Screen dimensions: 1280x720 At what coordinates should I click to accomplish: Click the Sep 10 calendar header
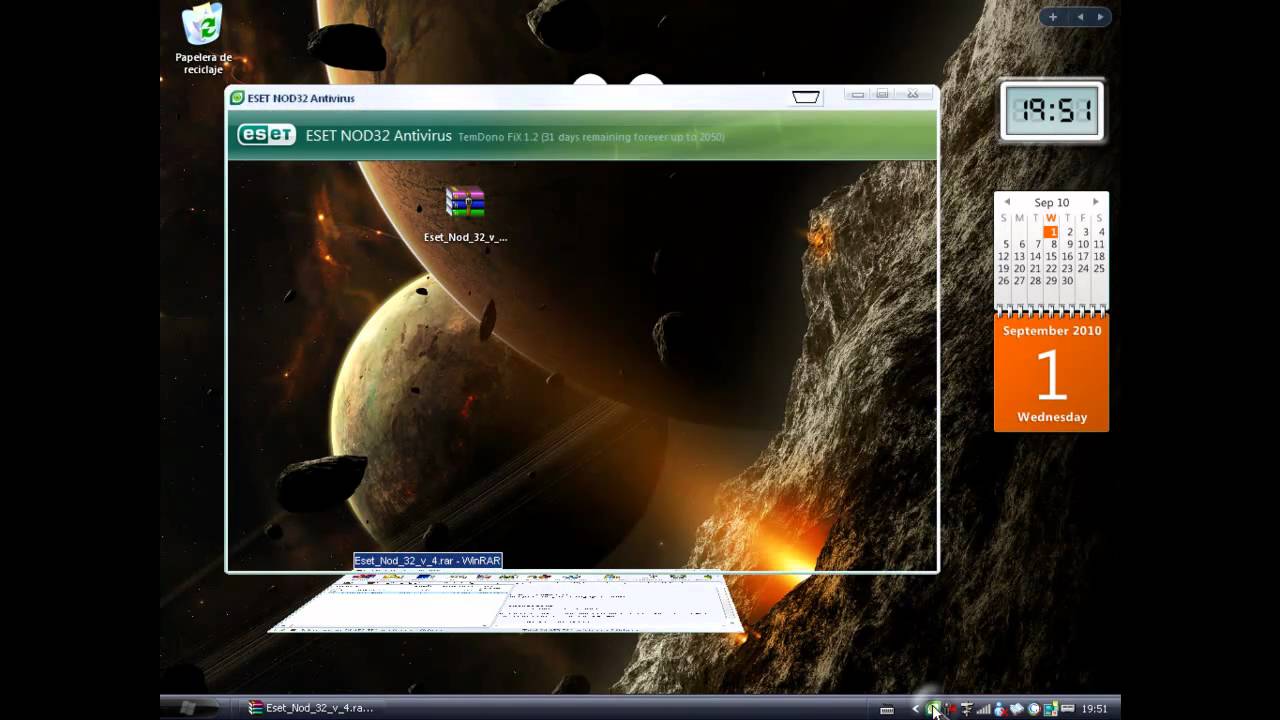(1051, 202)
